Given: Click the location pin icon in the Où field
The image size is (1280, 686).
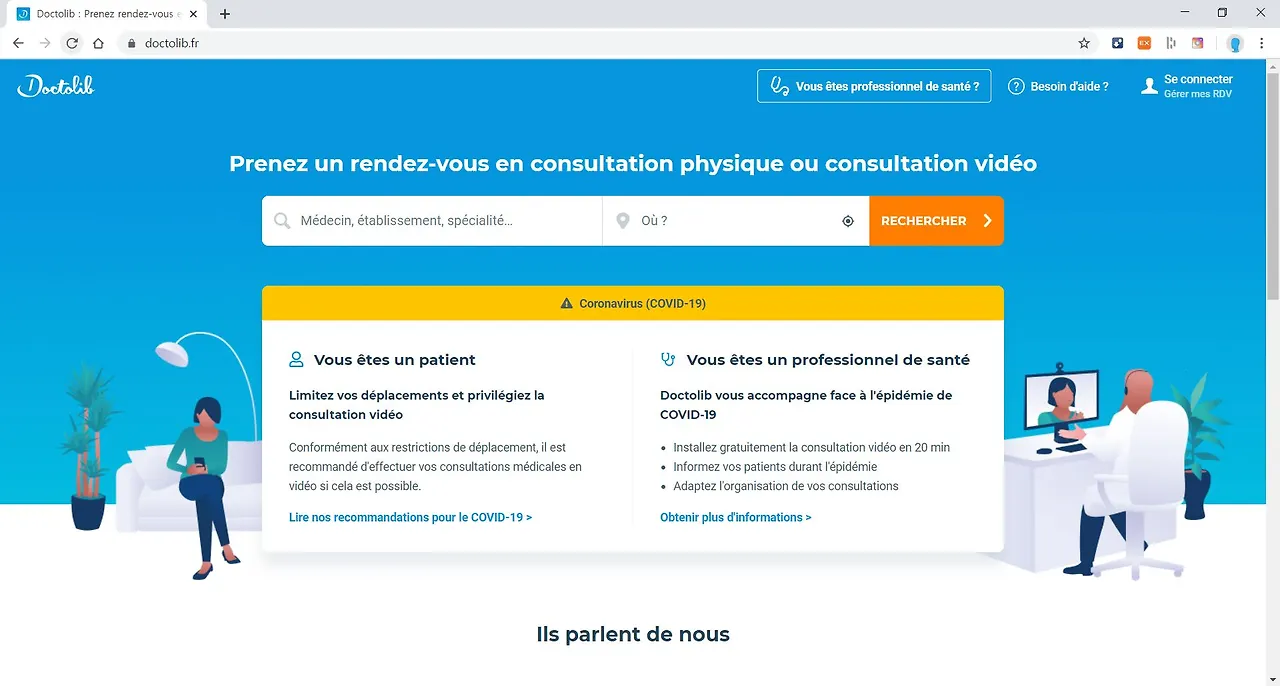Looking at the screenshot, I should click(622, 221).
